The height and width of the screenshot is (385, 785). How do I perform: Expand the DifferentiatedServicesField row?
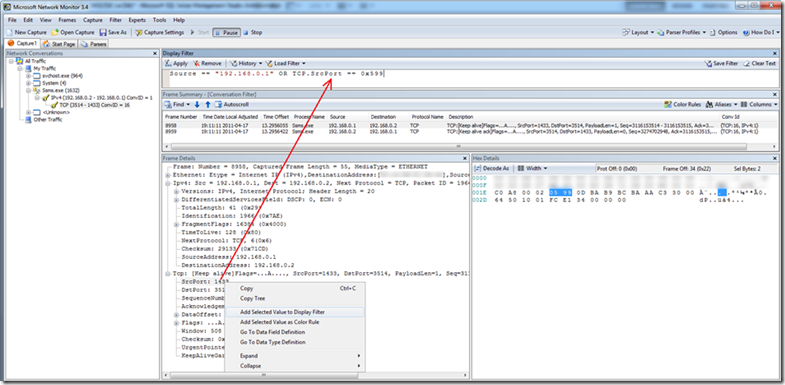pos(177,200)
